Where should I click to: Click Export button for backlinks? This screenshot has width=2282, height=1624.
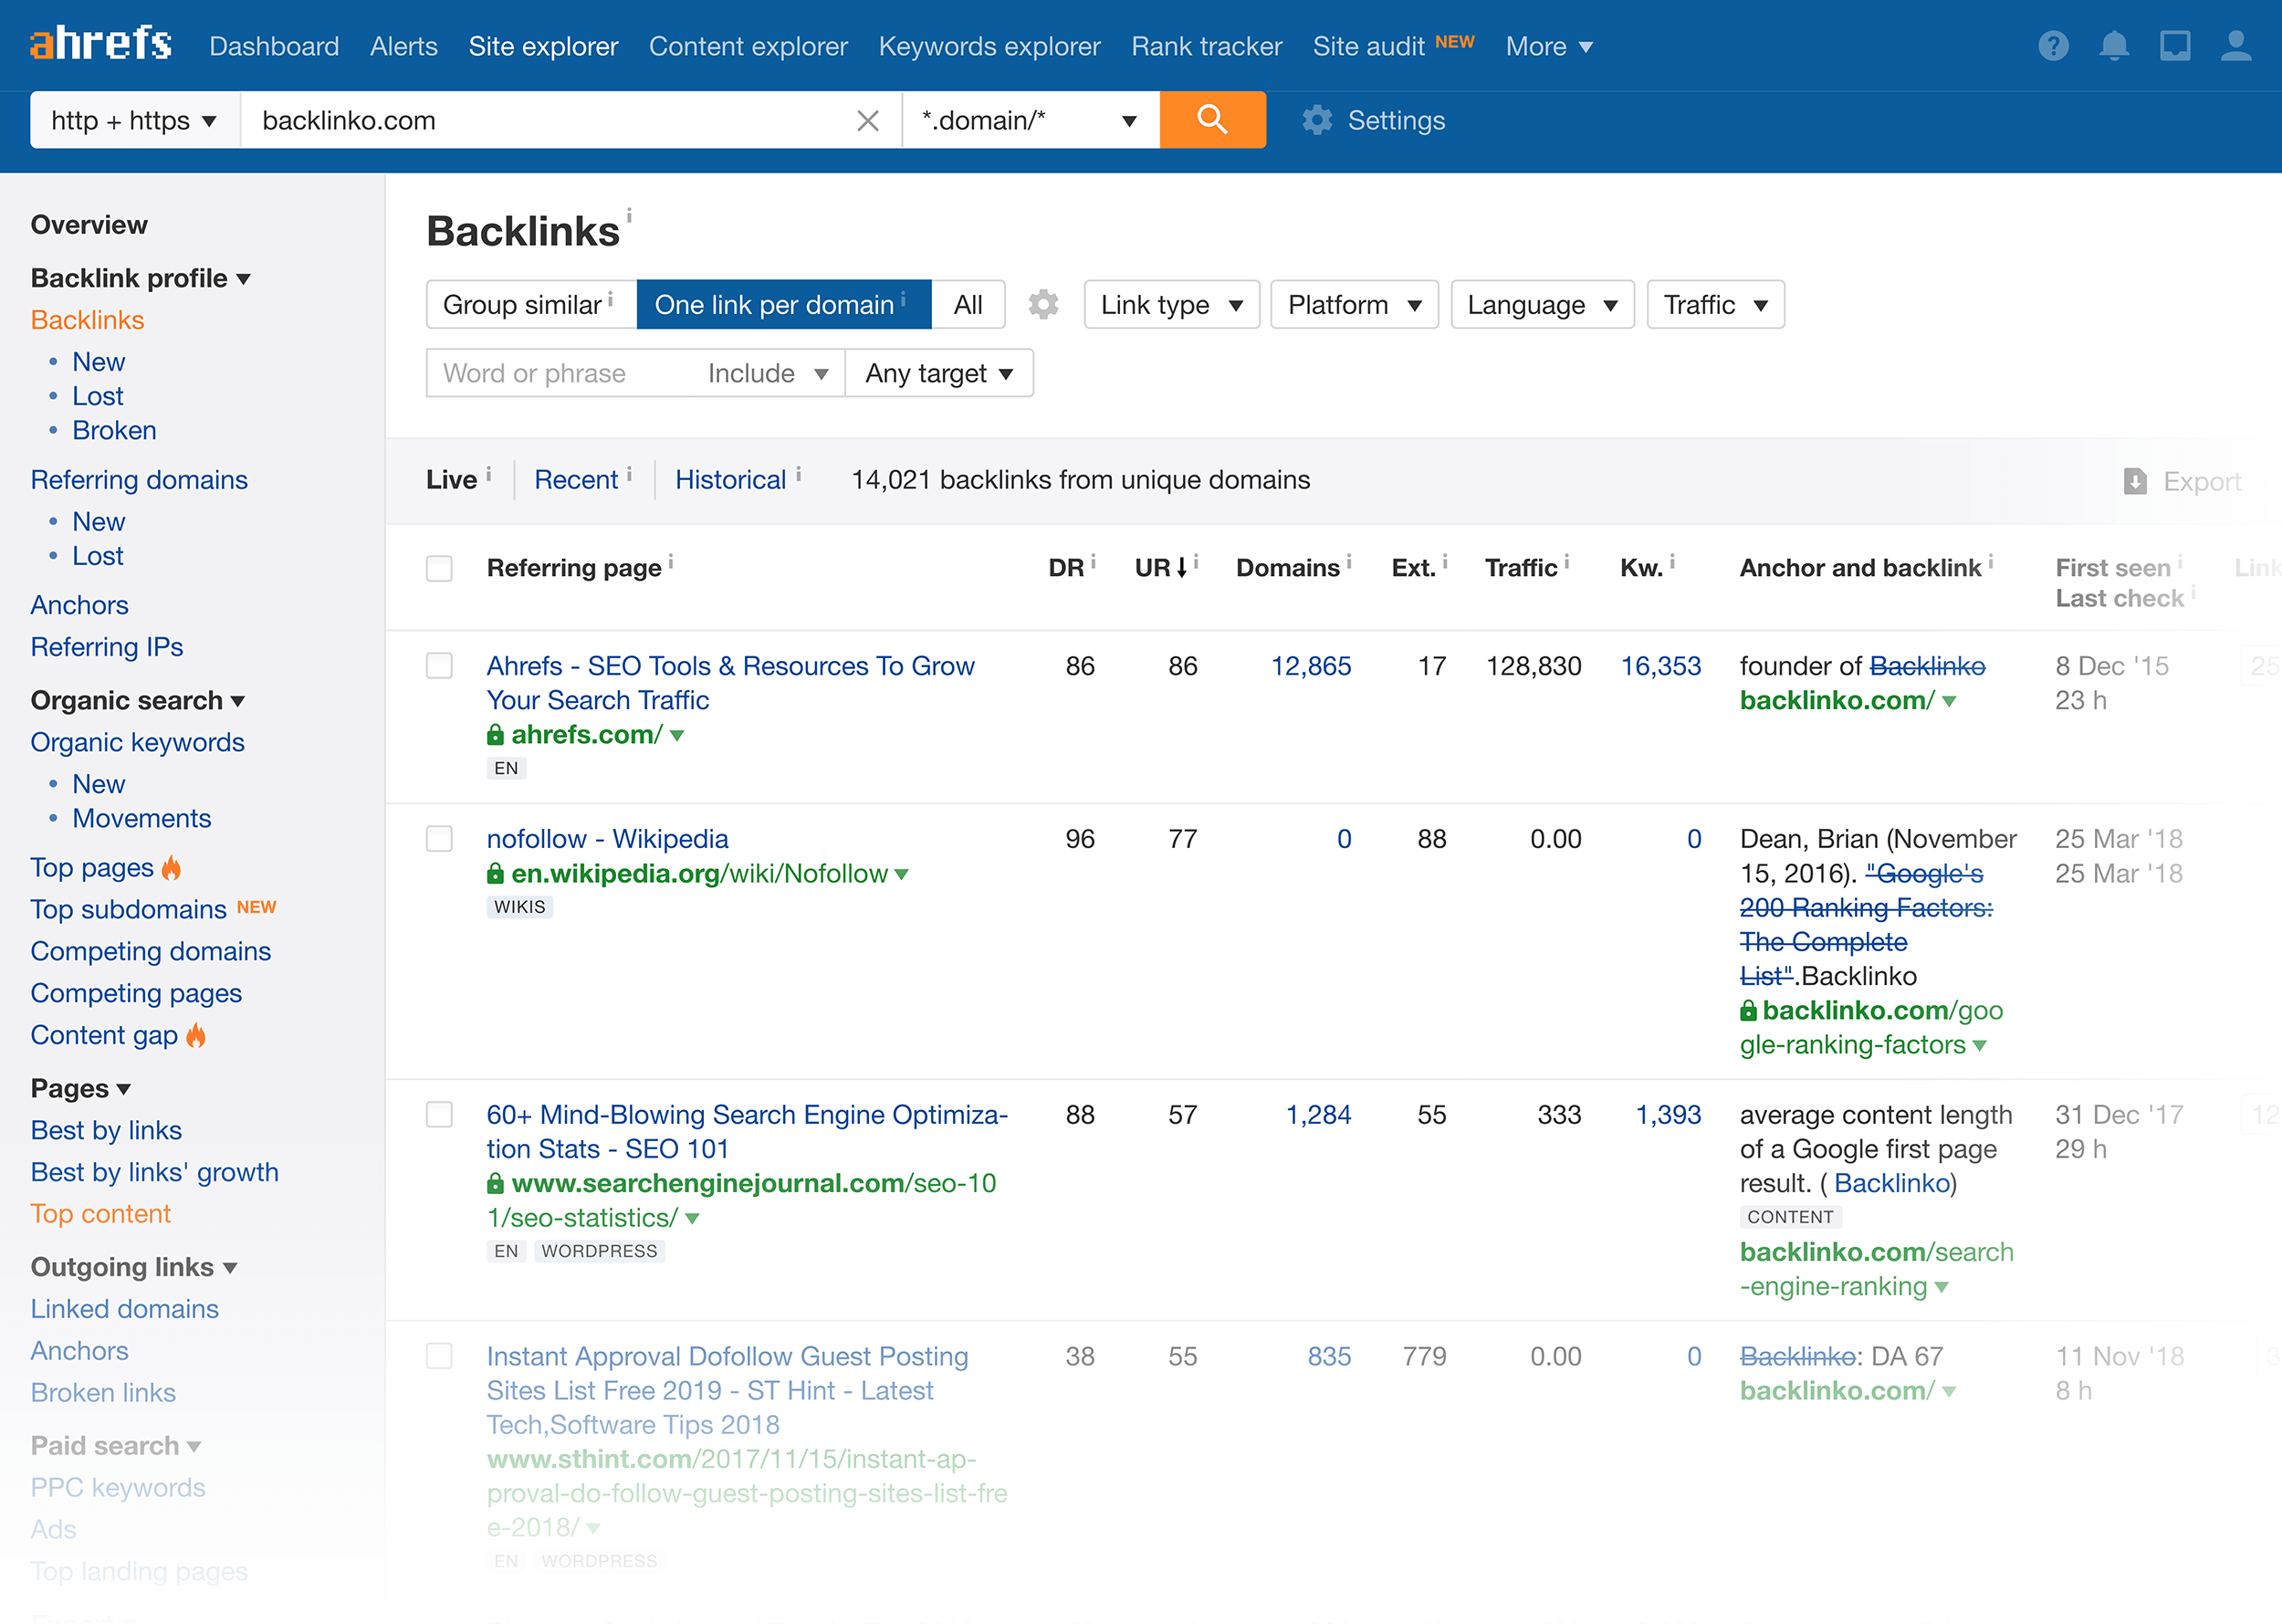(x=2185, y=478)
